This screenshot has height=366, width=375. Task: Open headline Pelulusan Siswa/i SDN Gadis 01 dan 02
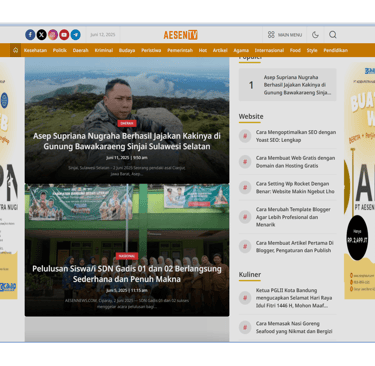pyautogui.click(x=127, y=274)
